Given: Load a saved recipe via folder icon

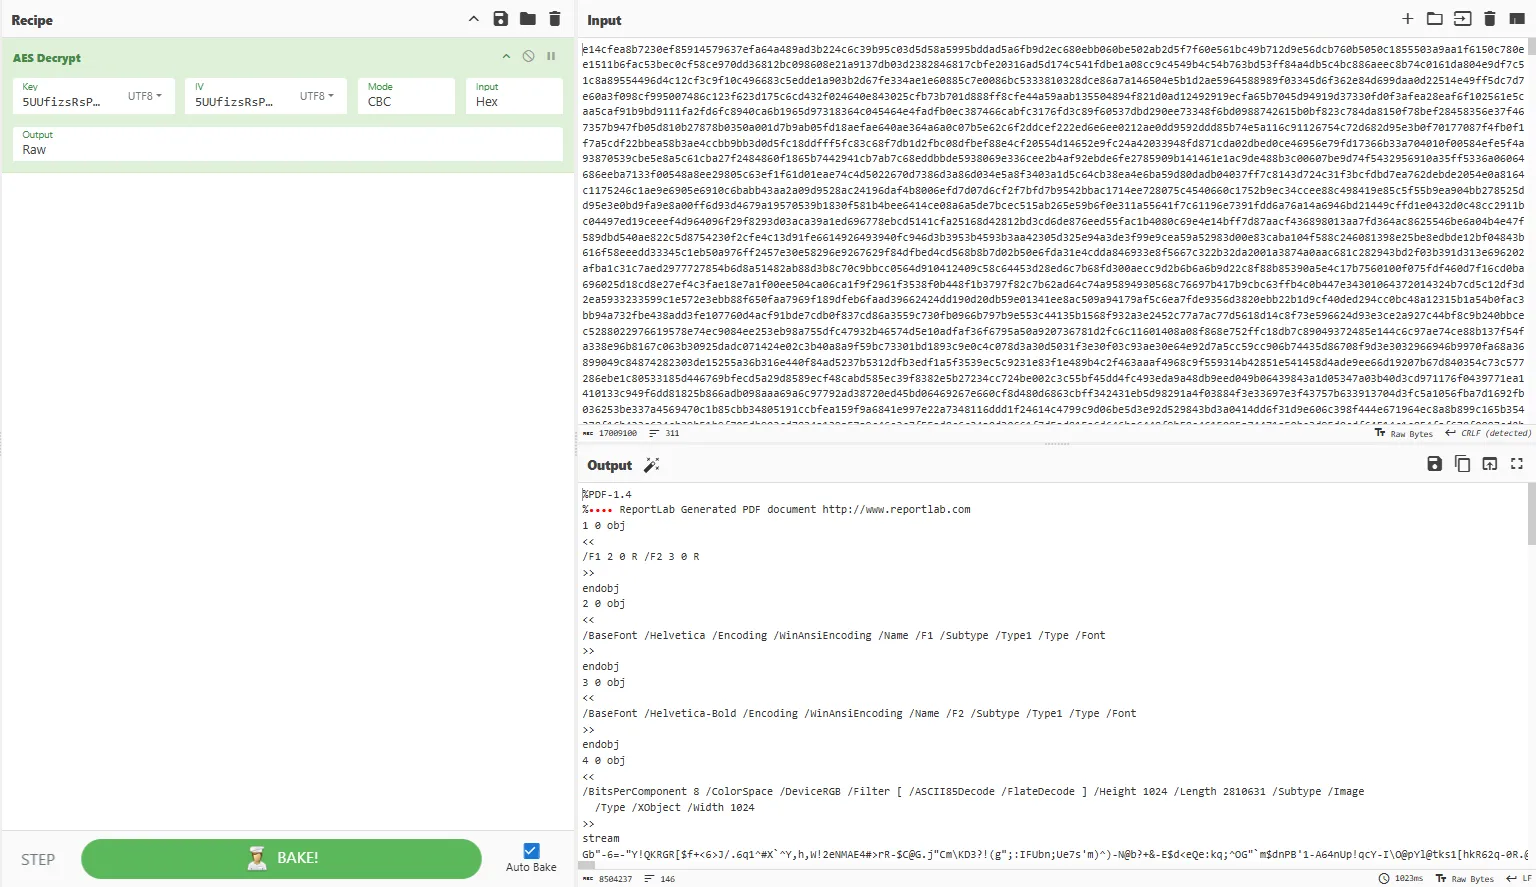Looking at the screenshot, I should (x=527, y=19).
